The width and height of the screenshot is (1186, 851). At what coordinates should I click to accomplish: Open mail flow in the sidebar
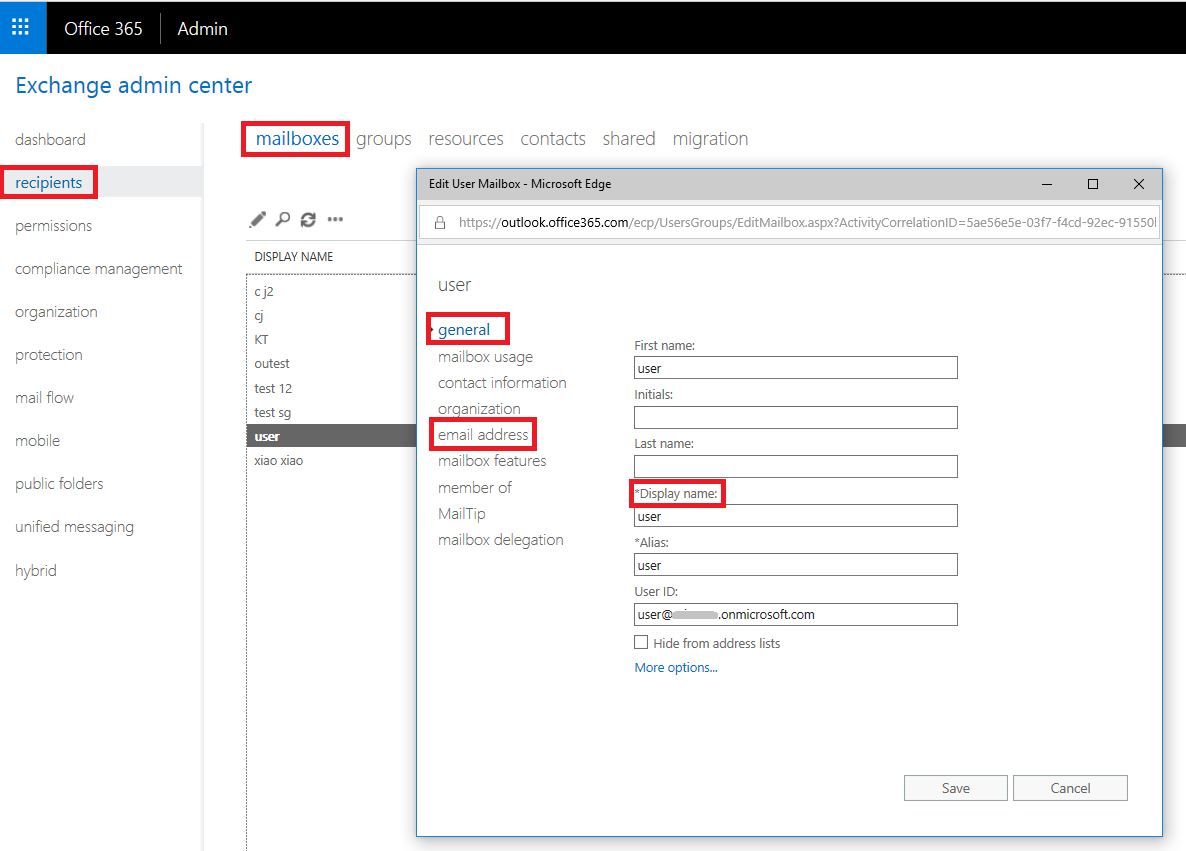[44, 398]
